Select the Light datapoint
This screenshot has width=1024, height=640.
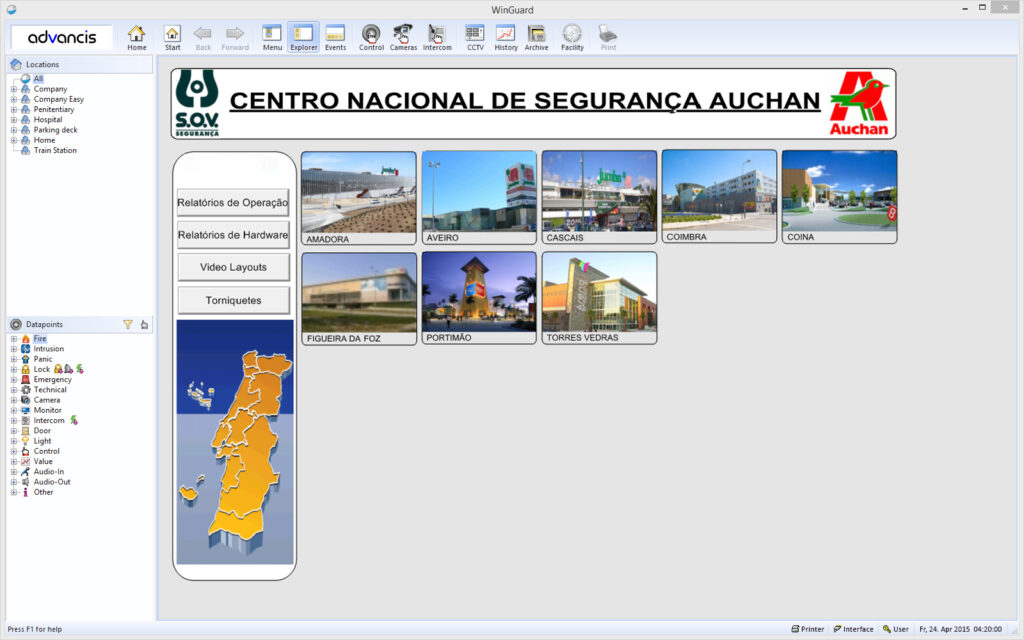click(x=42, y=441)
